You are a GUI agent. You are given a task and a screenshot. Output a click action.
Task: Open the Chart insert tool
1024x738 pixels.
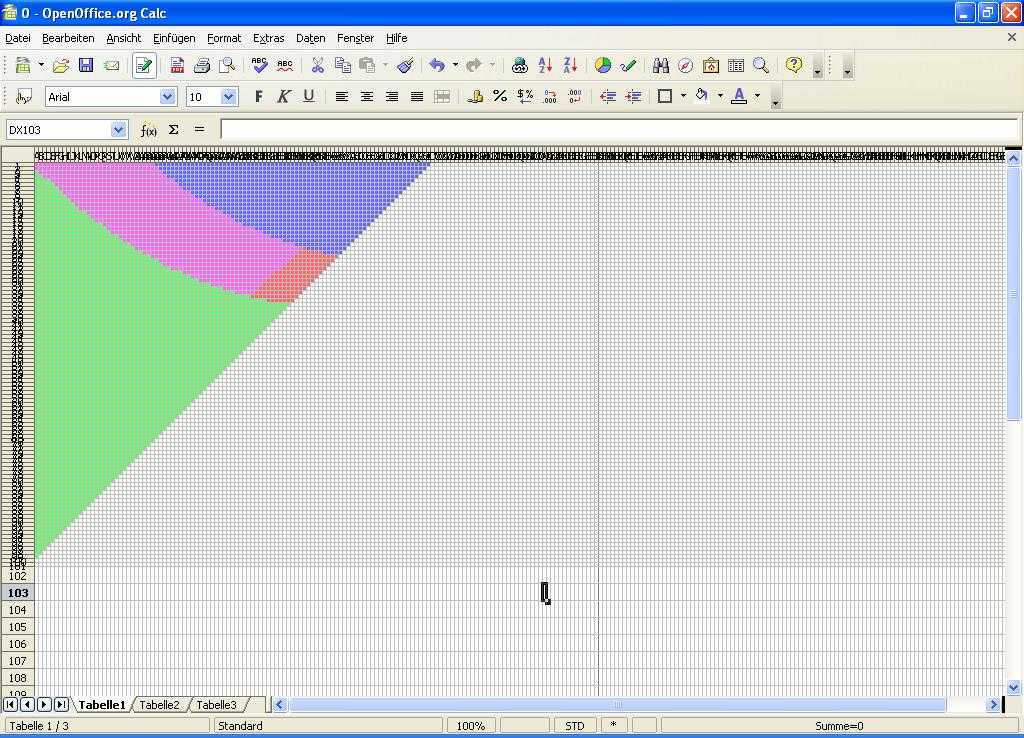603,66
